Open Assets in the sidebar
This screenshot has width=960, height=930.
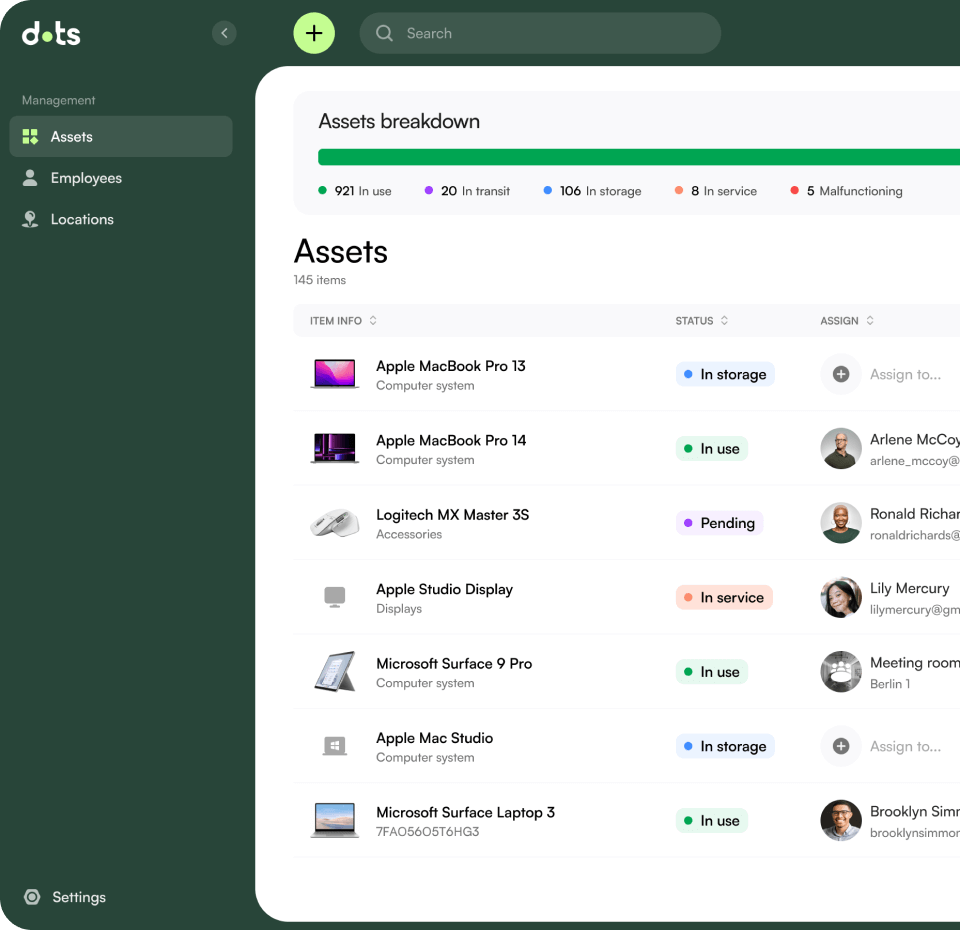tap(121, 137)
